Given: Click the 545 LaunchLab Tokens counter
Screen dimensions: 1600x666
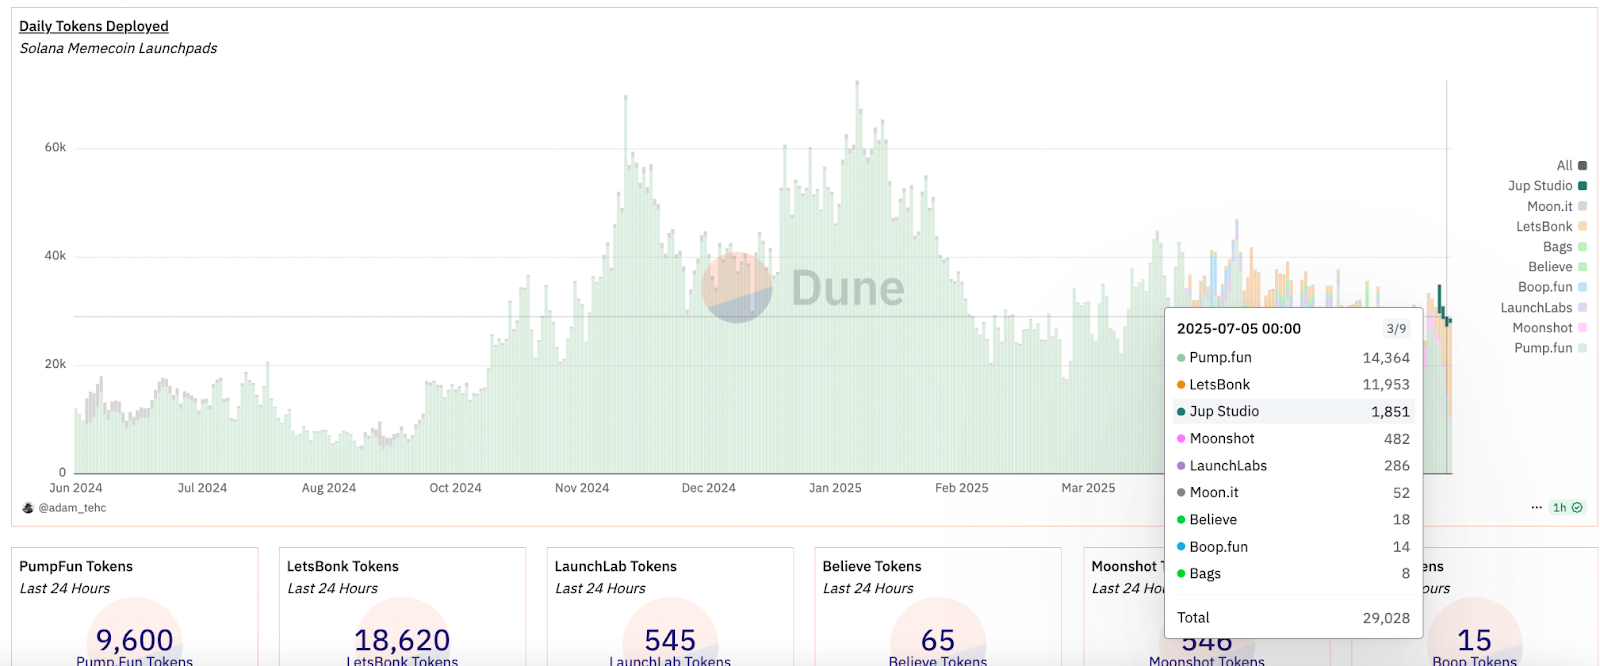Looking at the screenshot, I should point(670,640).
